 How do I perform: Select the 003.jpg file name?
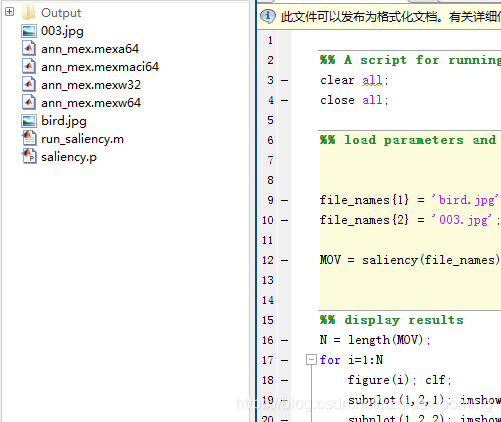click(x=62, y=31)
